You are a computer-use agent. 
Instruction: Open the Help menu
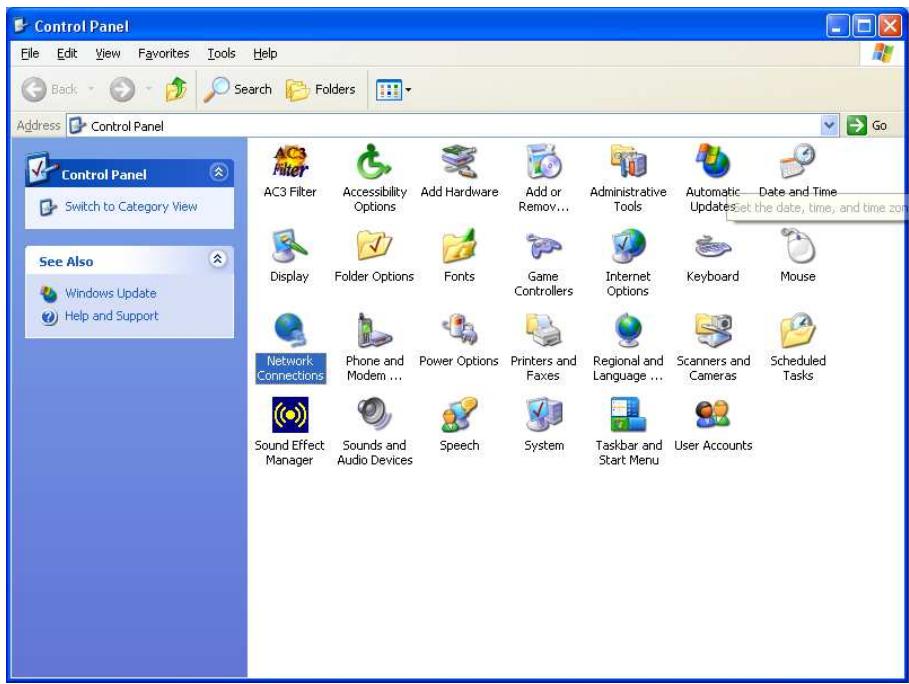(x=265, y=53)
